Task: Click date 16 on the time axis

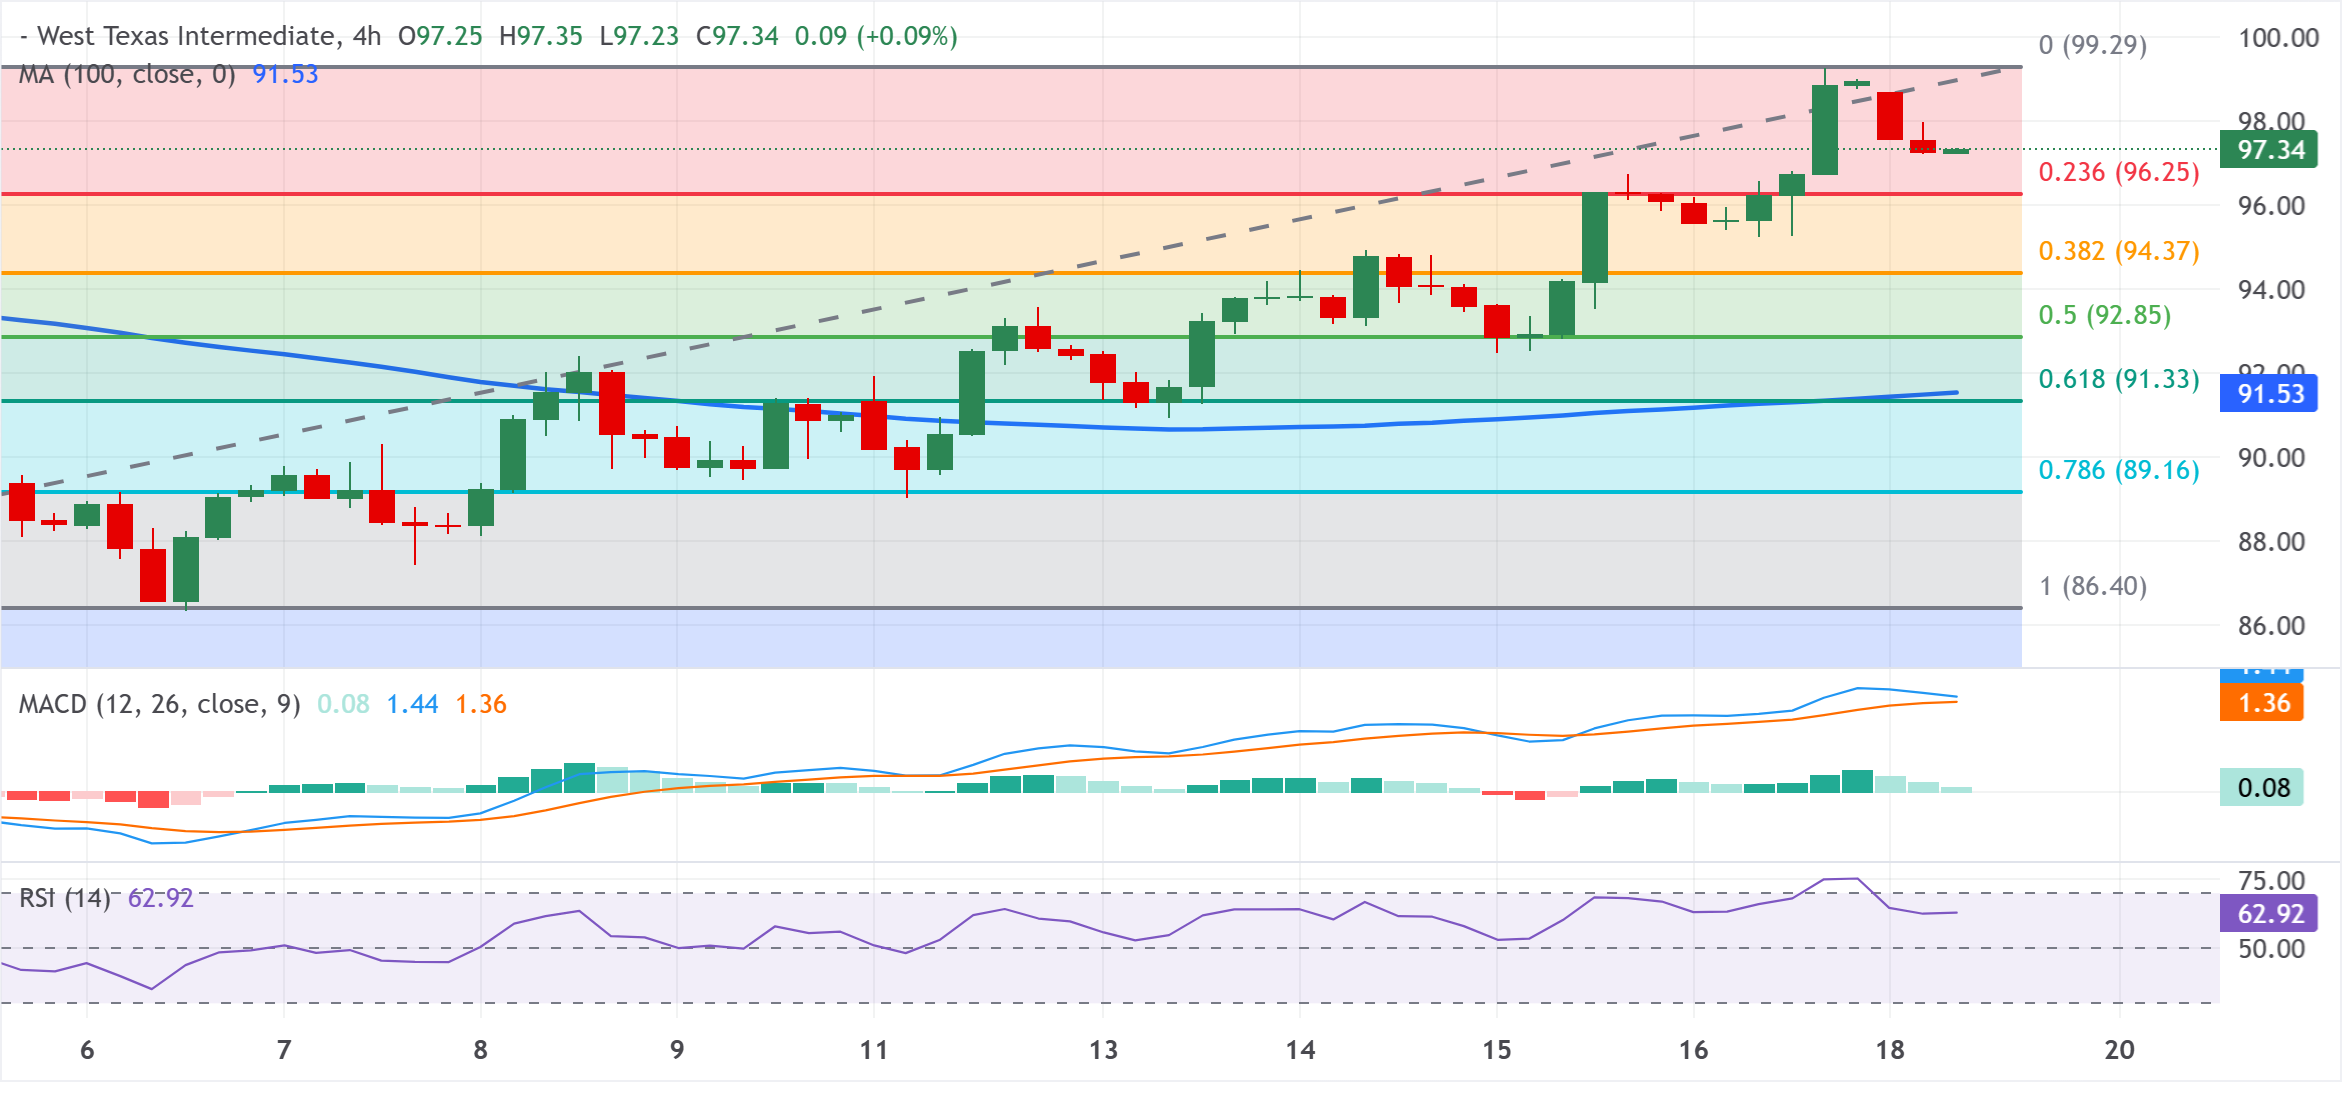Action: [1693, 1050]
